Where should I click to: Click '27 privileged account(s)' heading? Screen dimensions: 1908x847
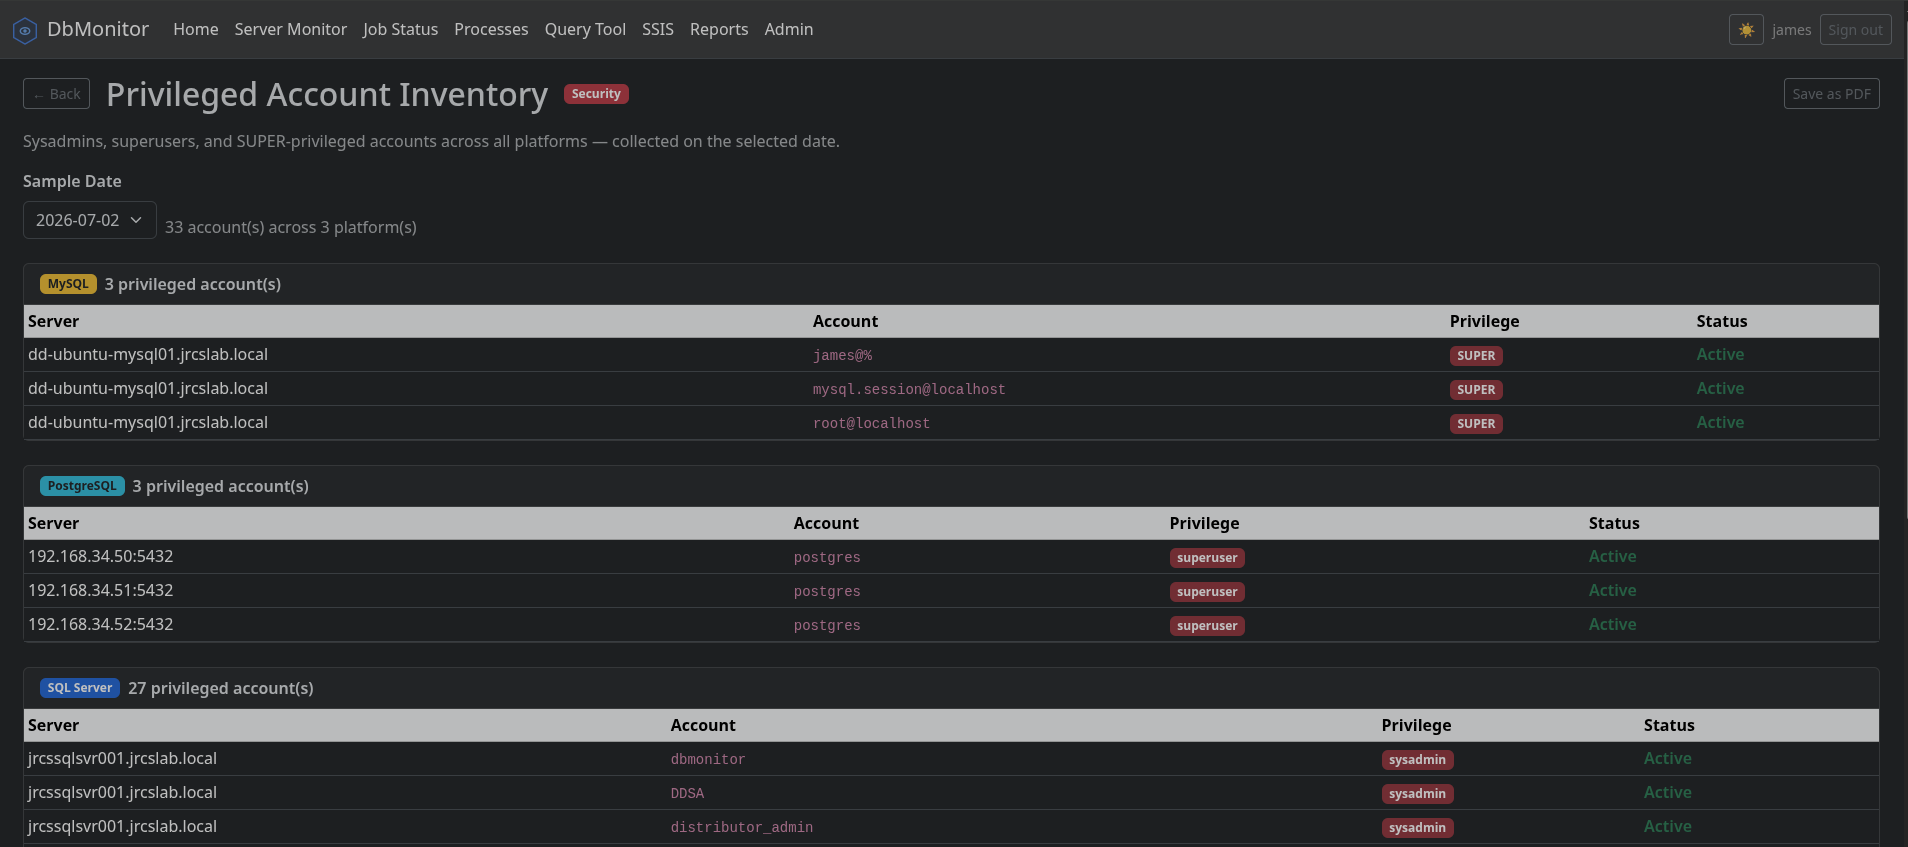221,688
